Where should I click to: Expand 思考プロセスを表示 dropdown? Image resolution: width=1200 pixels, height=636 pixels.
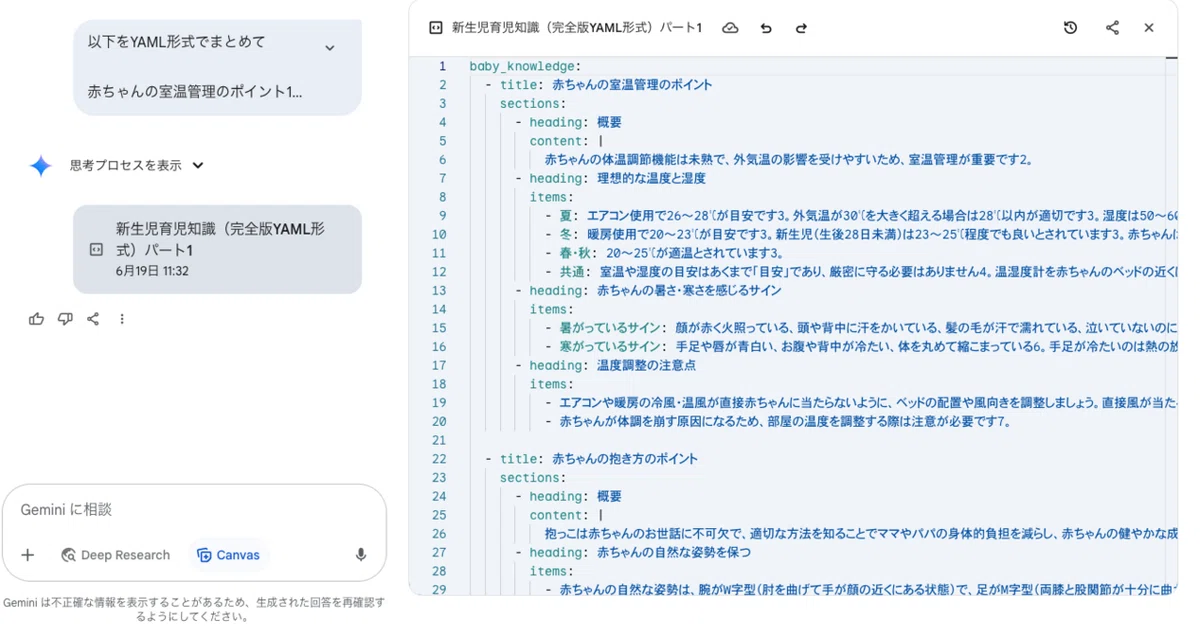pos(198,166)
